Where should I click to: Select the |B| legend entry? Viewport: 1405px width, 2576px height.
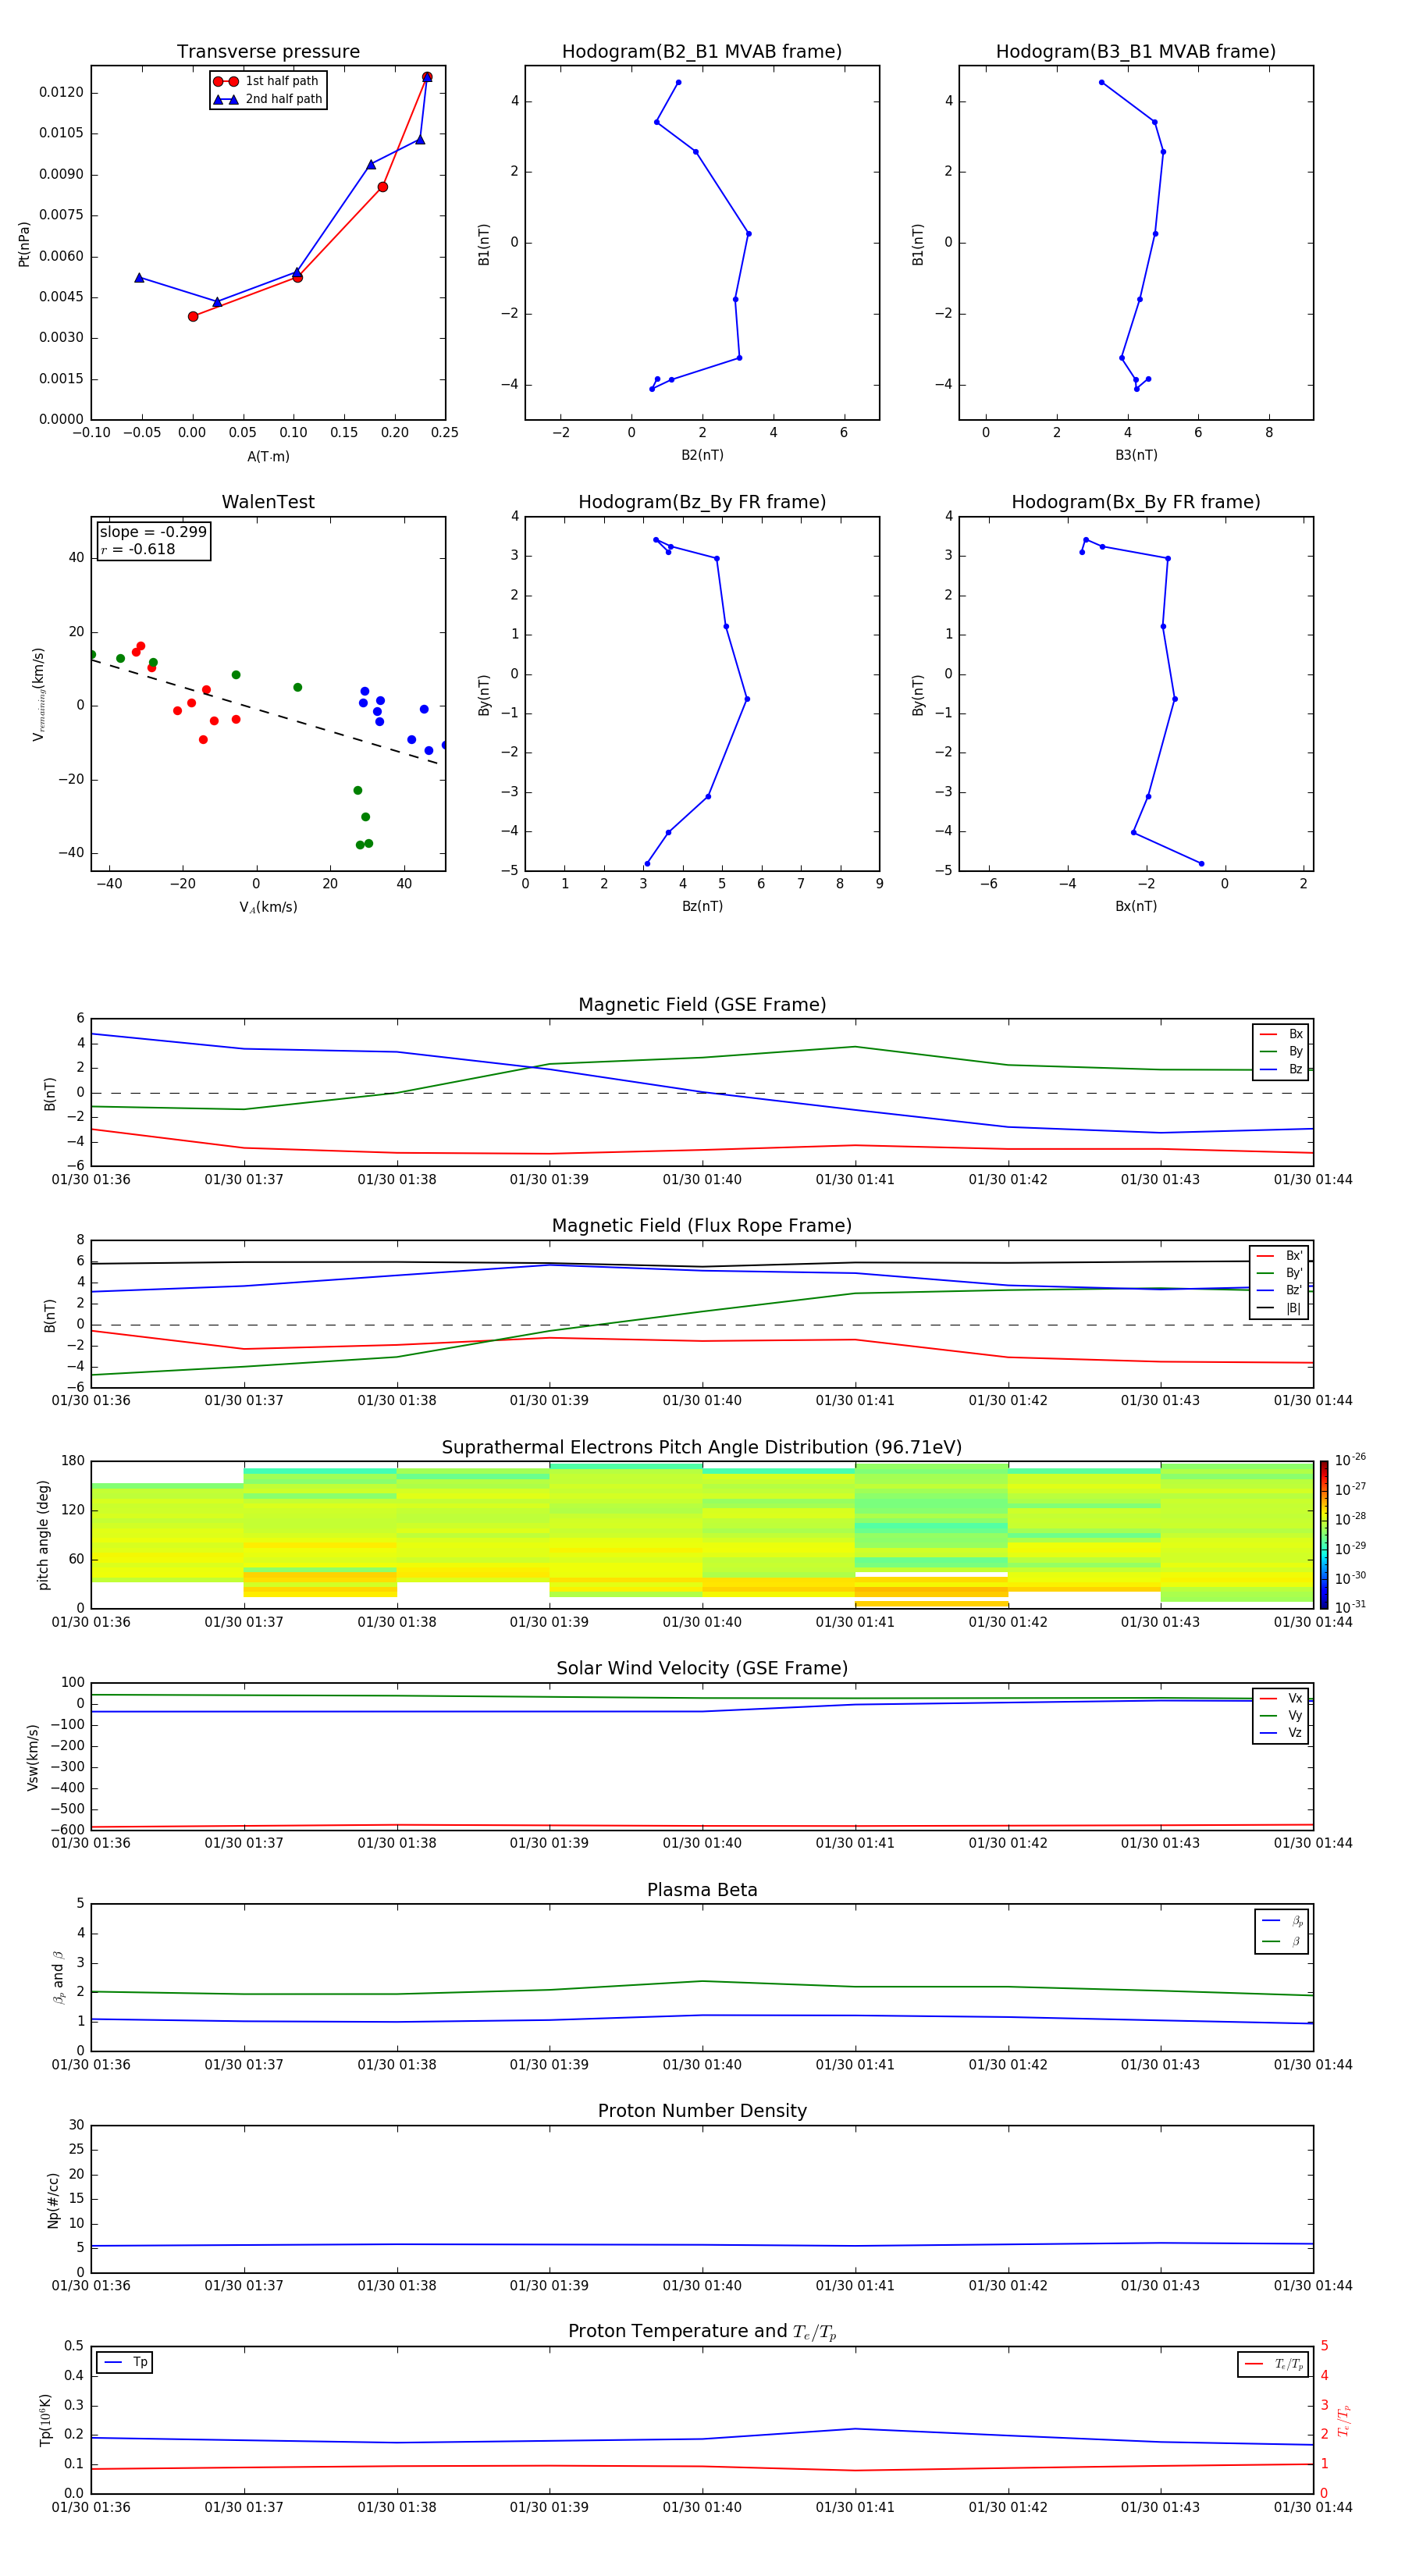pos(1279,1308)
